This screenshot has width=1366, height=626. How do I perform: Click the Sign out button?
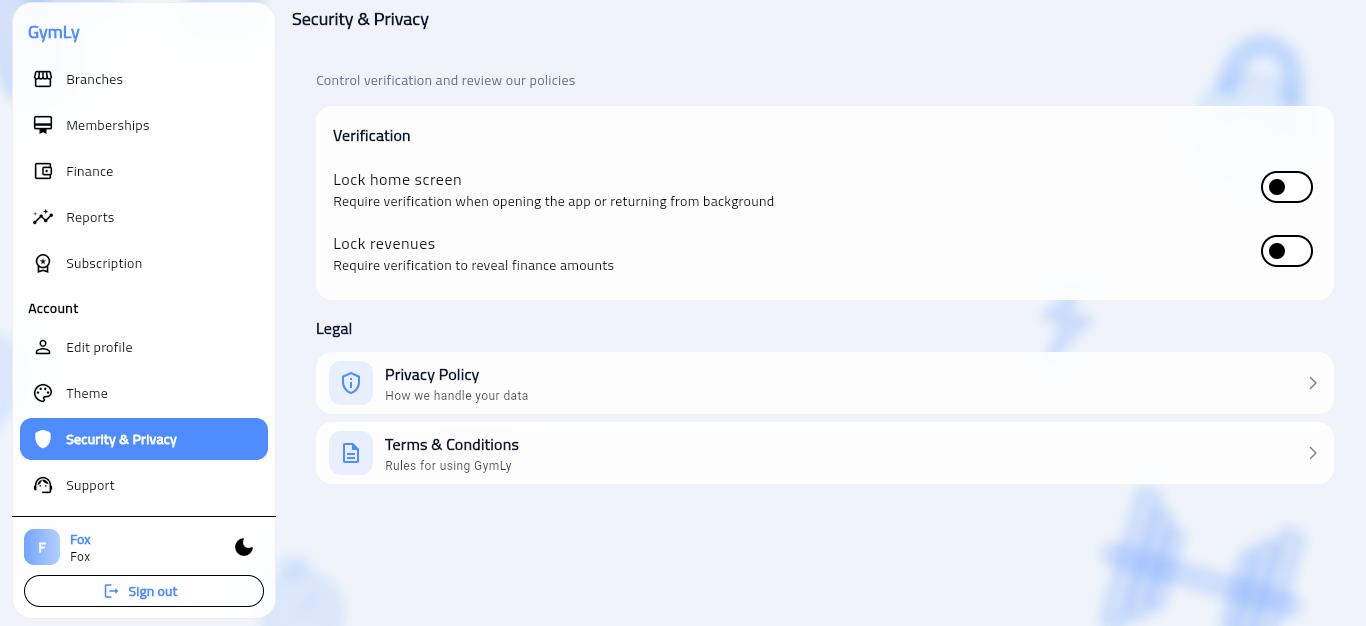point(144,591)
